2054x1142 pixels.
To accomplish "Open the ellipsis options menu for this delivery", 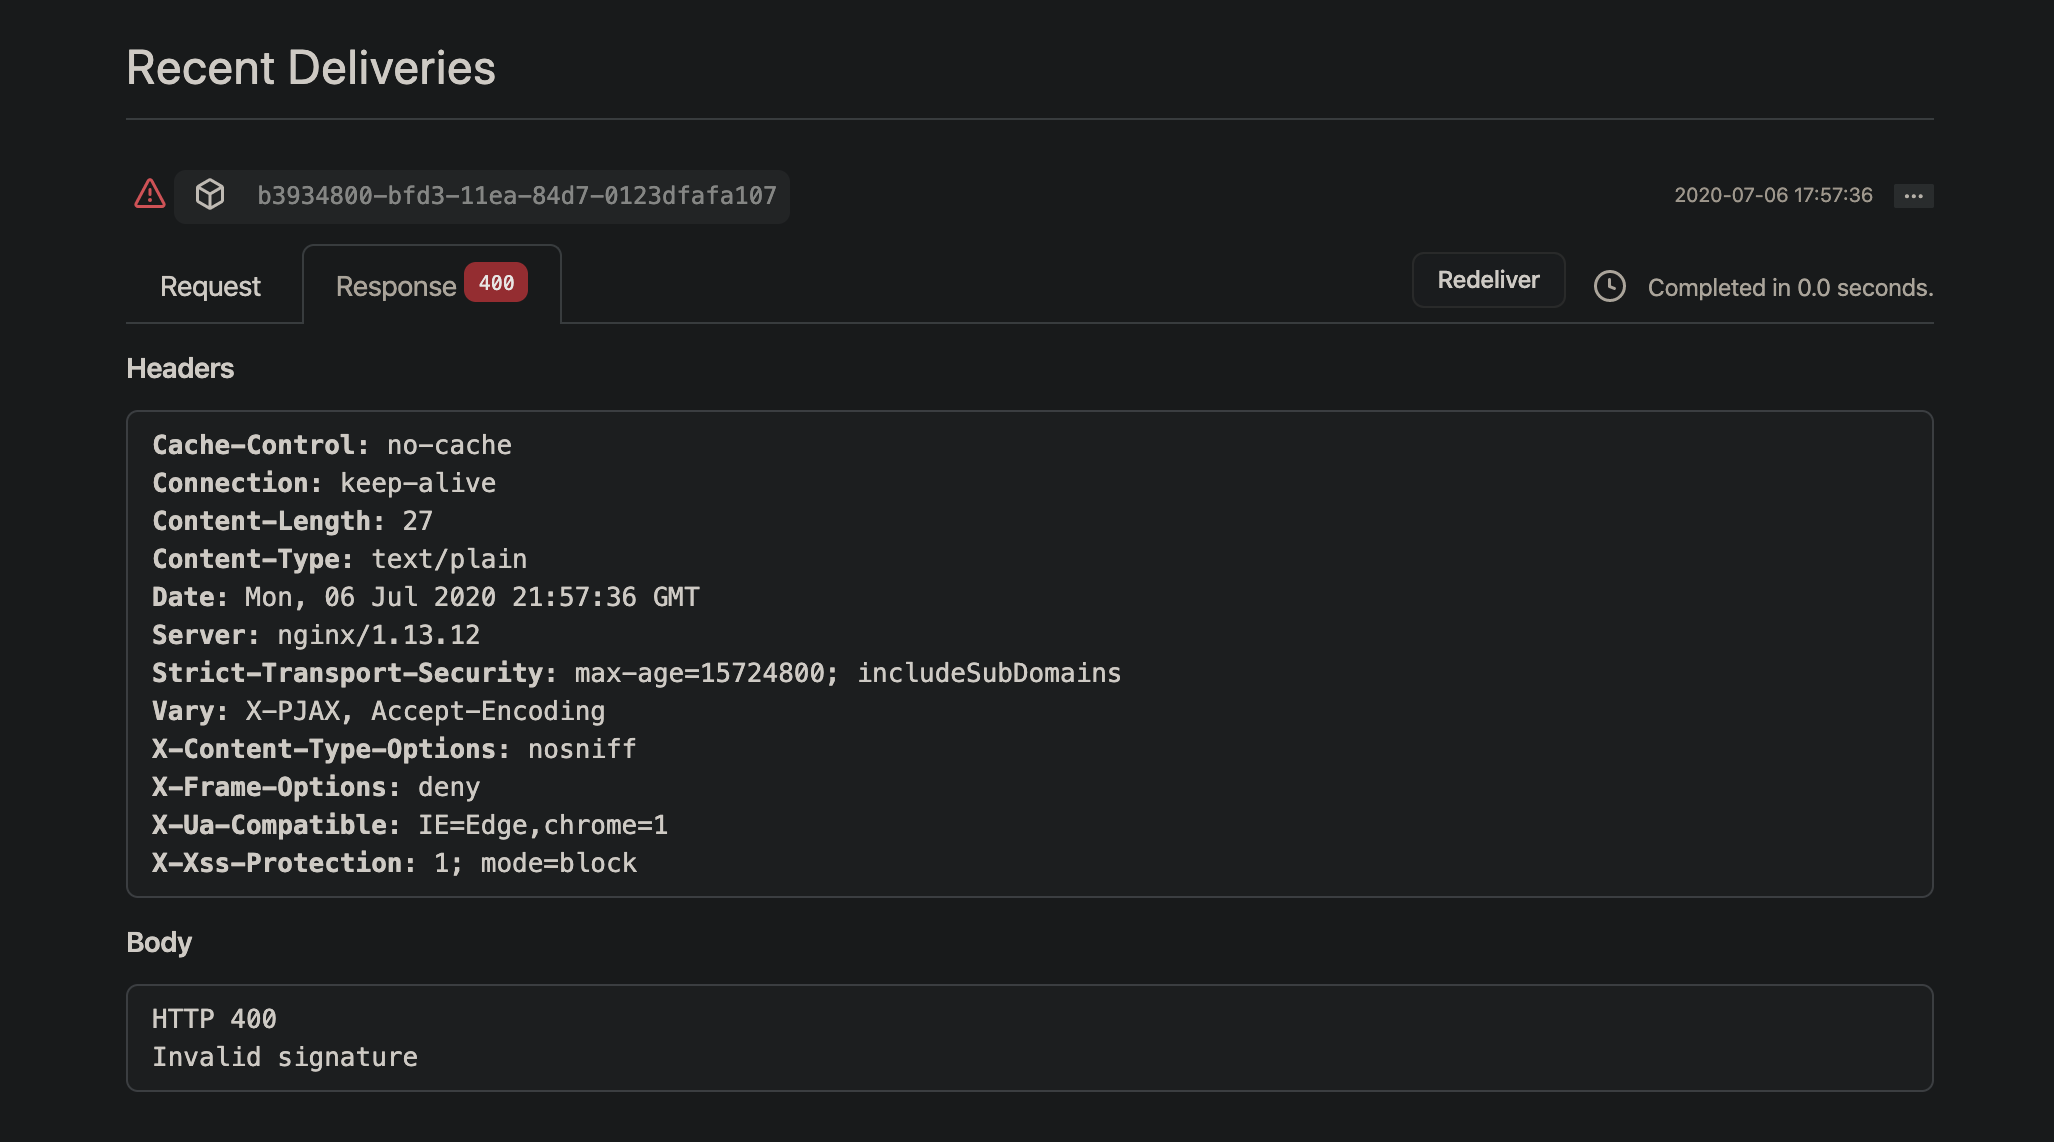I will click(x=1914, y=196).
